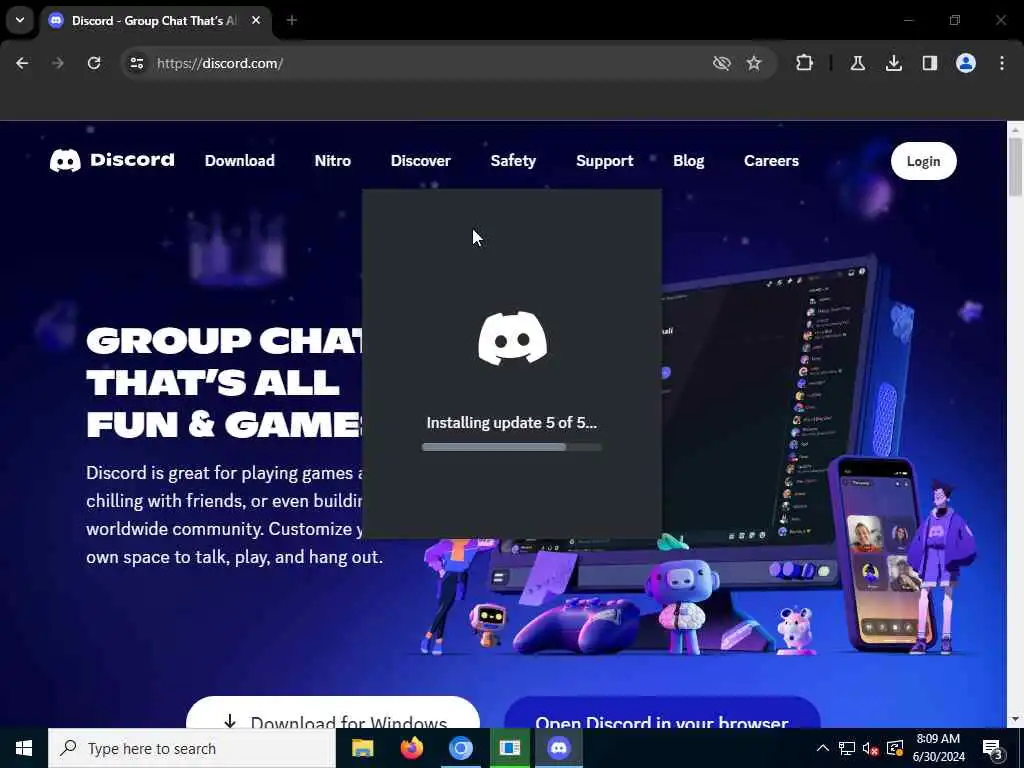Open Firefox from the taskbar
This screenshot has height=768, width=1024.
coord(411,748)
